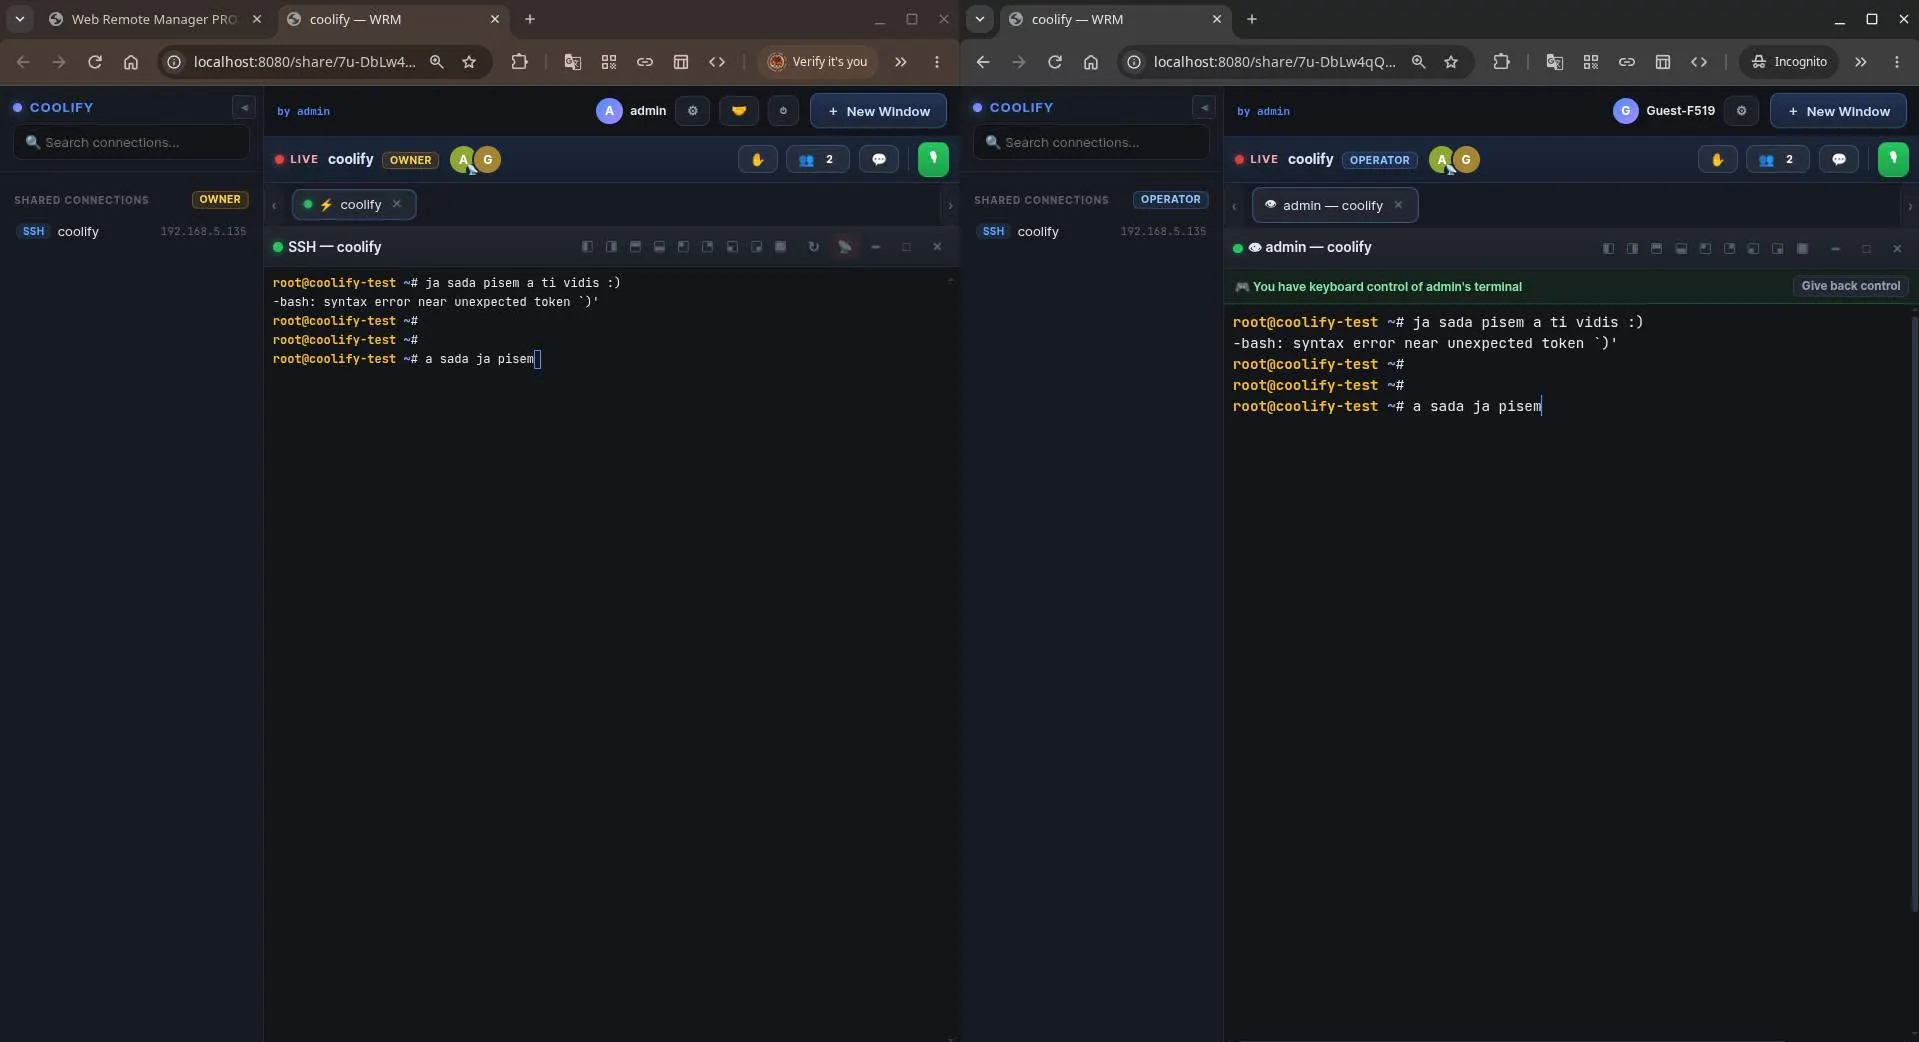Switch to Web Remote Manager PRO browser tab
The height and width of the screenshot is (1042, 1919).
[x=153, y=19]
